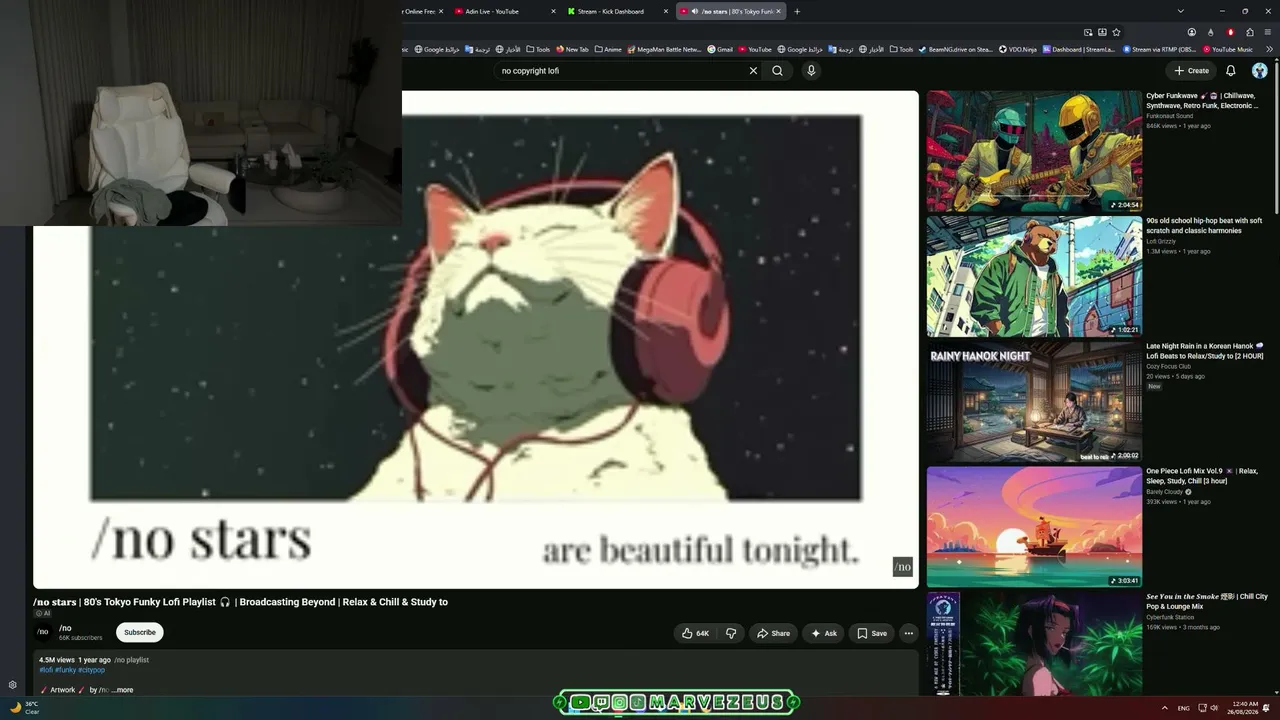
Task: Subscribe to the /no channel
Action: (x=140, y=632)
